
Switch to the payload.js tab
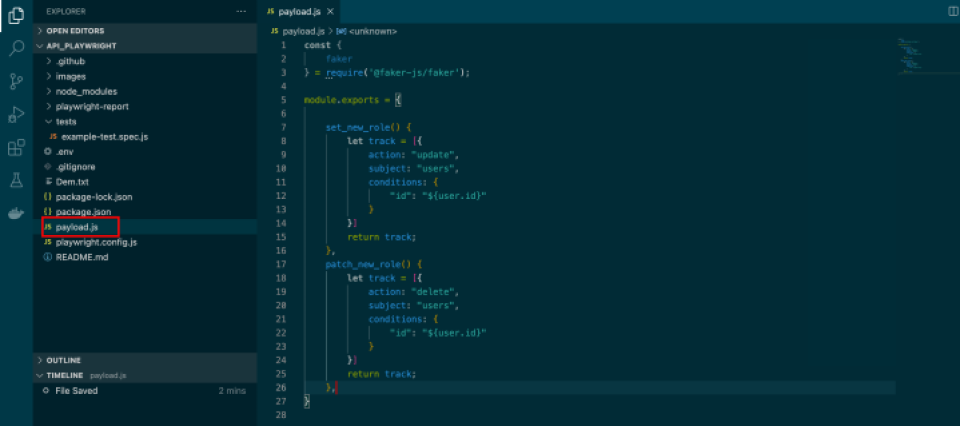click(x=301, y=12)
